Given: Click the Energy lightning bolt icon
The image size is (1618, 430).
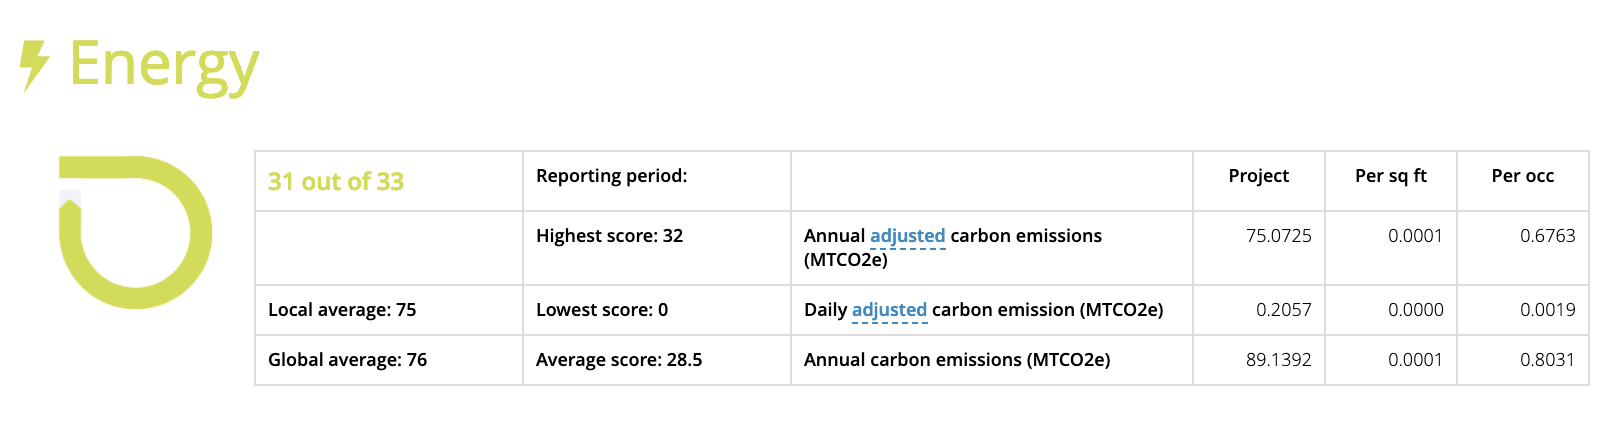Looking at the screenshot, I should point(35,66).
